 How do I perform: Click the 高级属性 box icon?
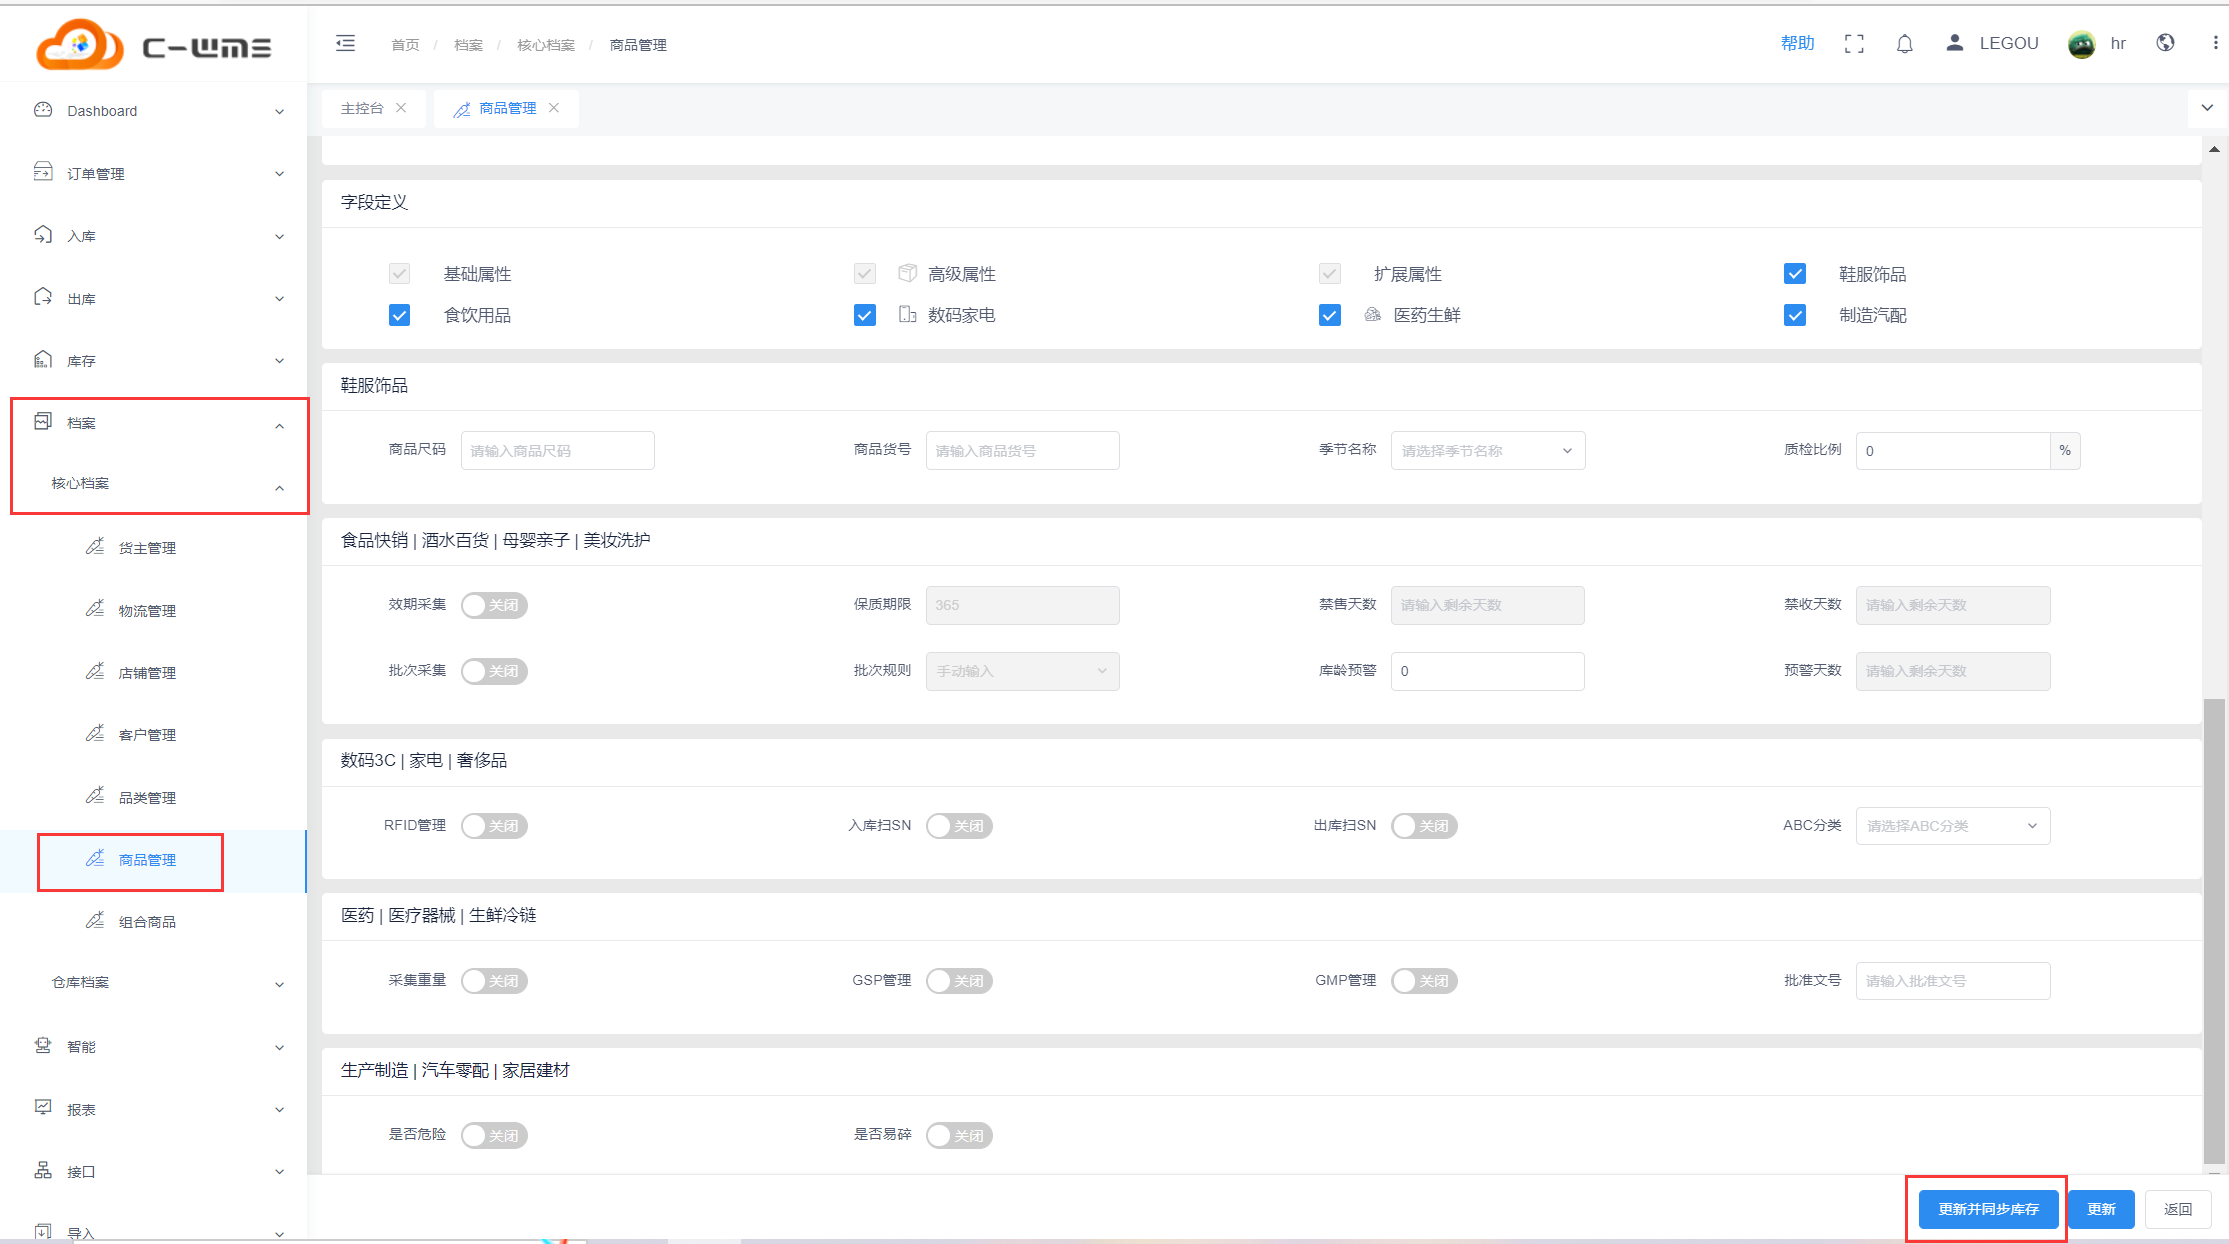tap(908, 273)
